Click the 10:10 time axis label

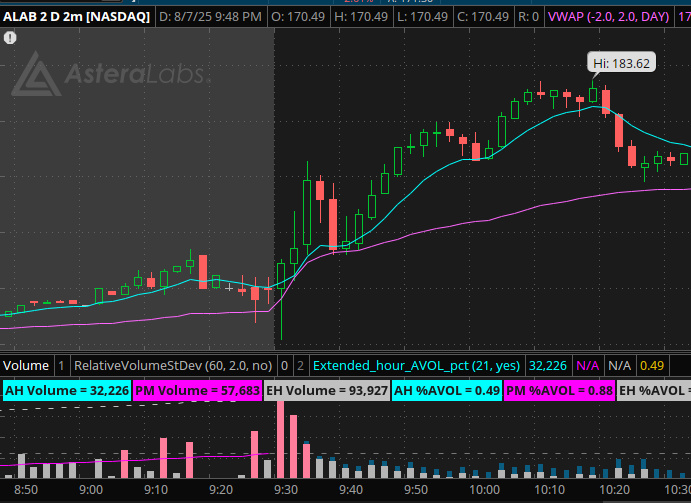pyautogui.click(x=550, y=490)
